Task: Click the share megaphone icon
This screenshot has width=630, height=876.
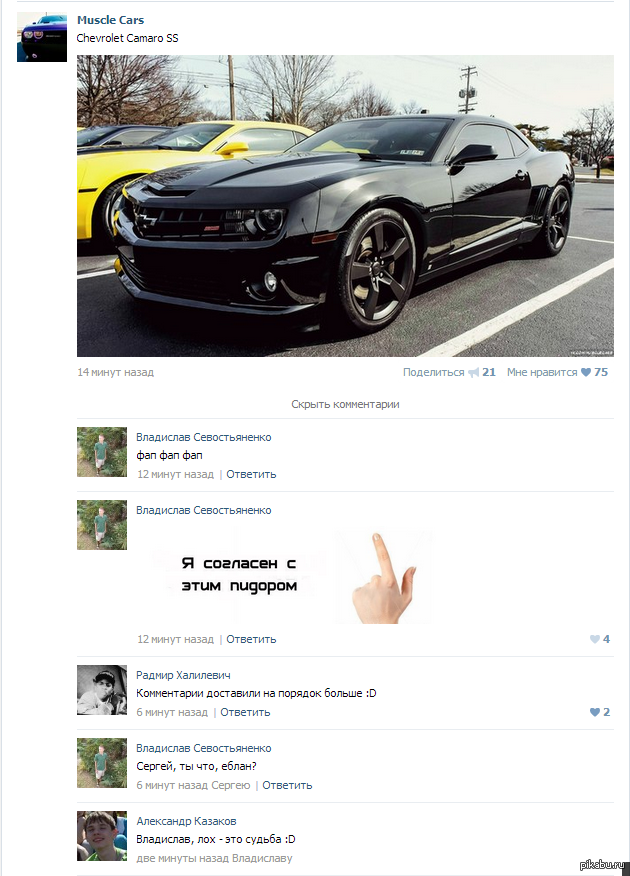Action: click(x=473, y=373)
